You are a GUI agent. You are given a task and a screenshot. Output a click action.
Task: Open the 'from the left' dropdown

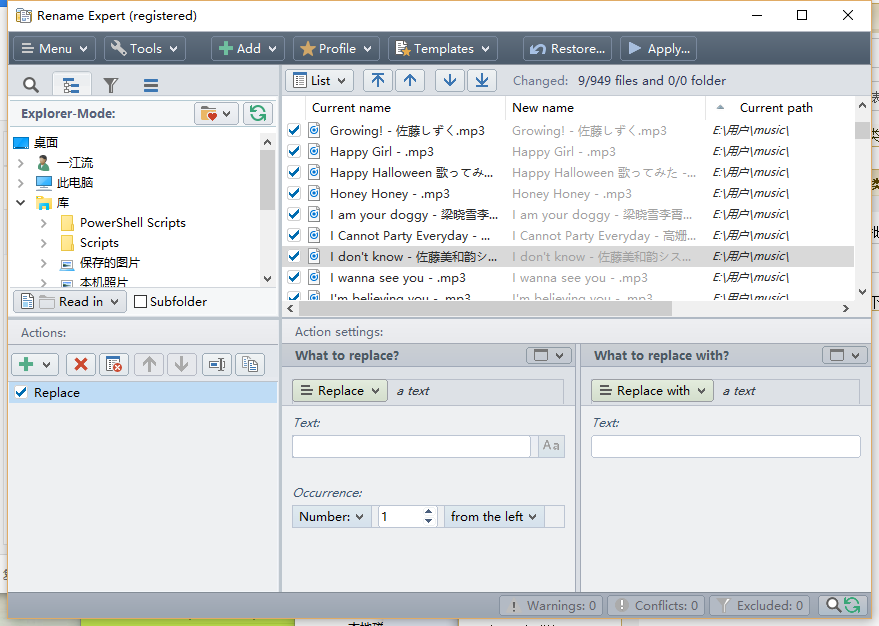[x=493, y=516]
